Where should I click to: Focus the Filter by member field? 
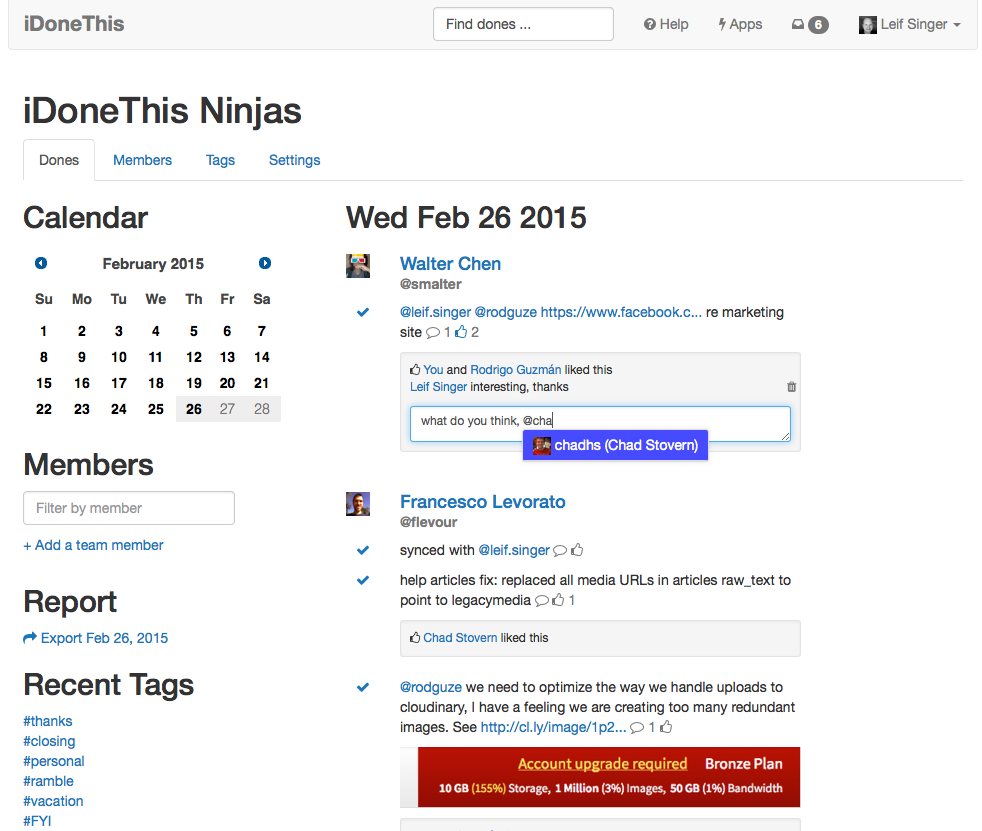tap(129, 508)
